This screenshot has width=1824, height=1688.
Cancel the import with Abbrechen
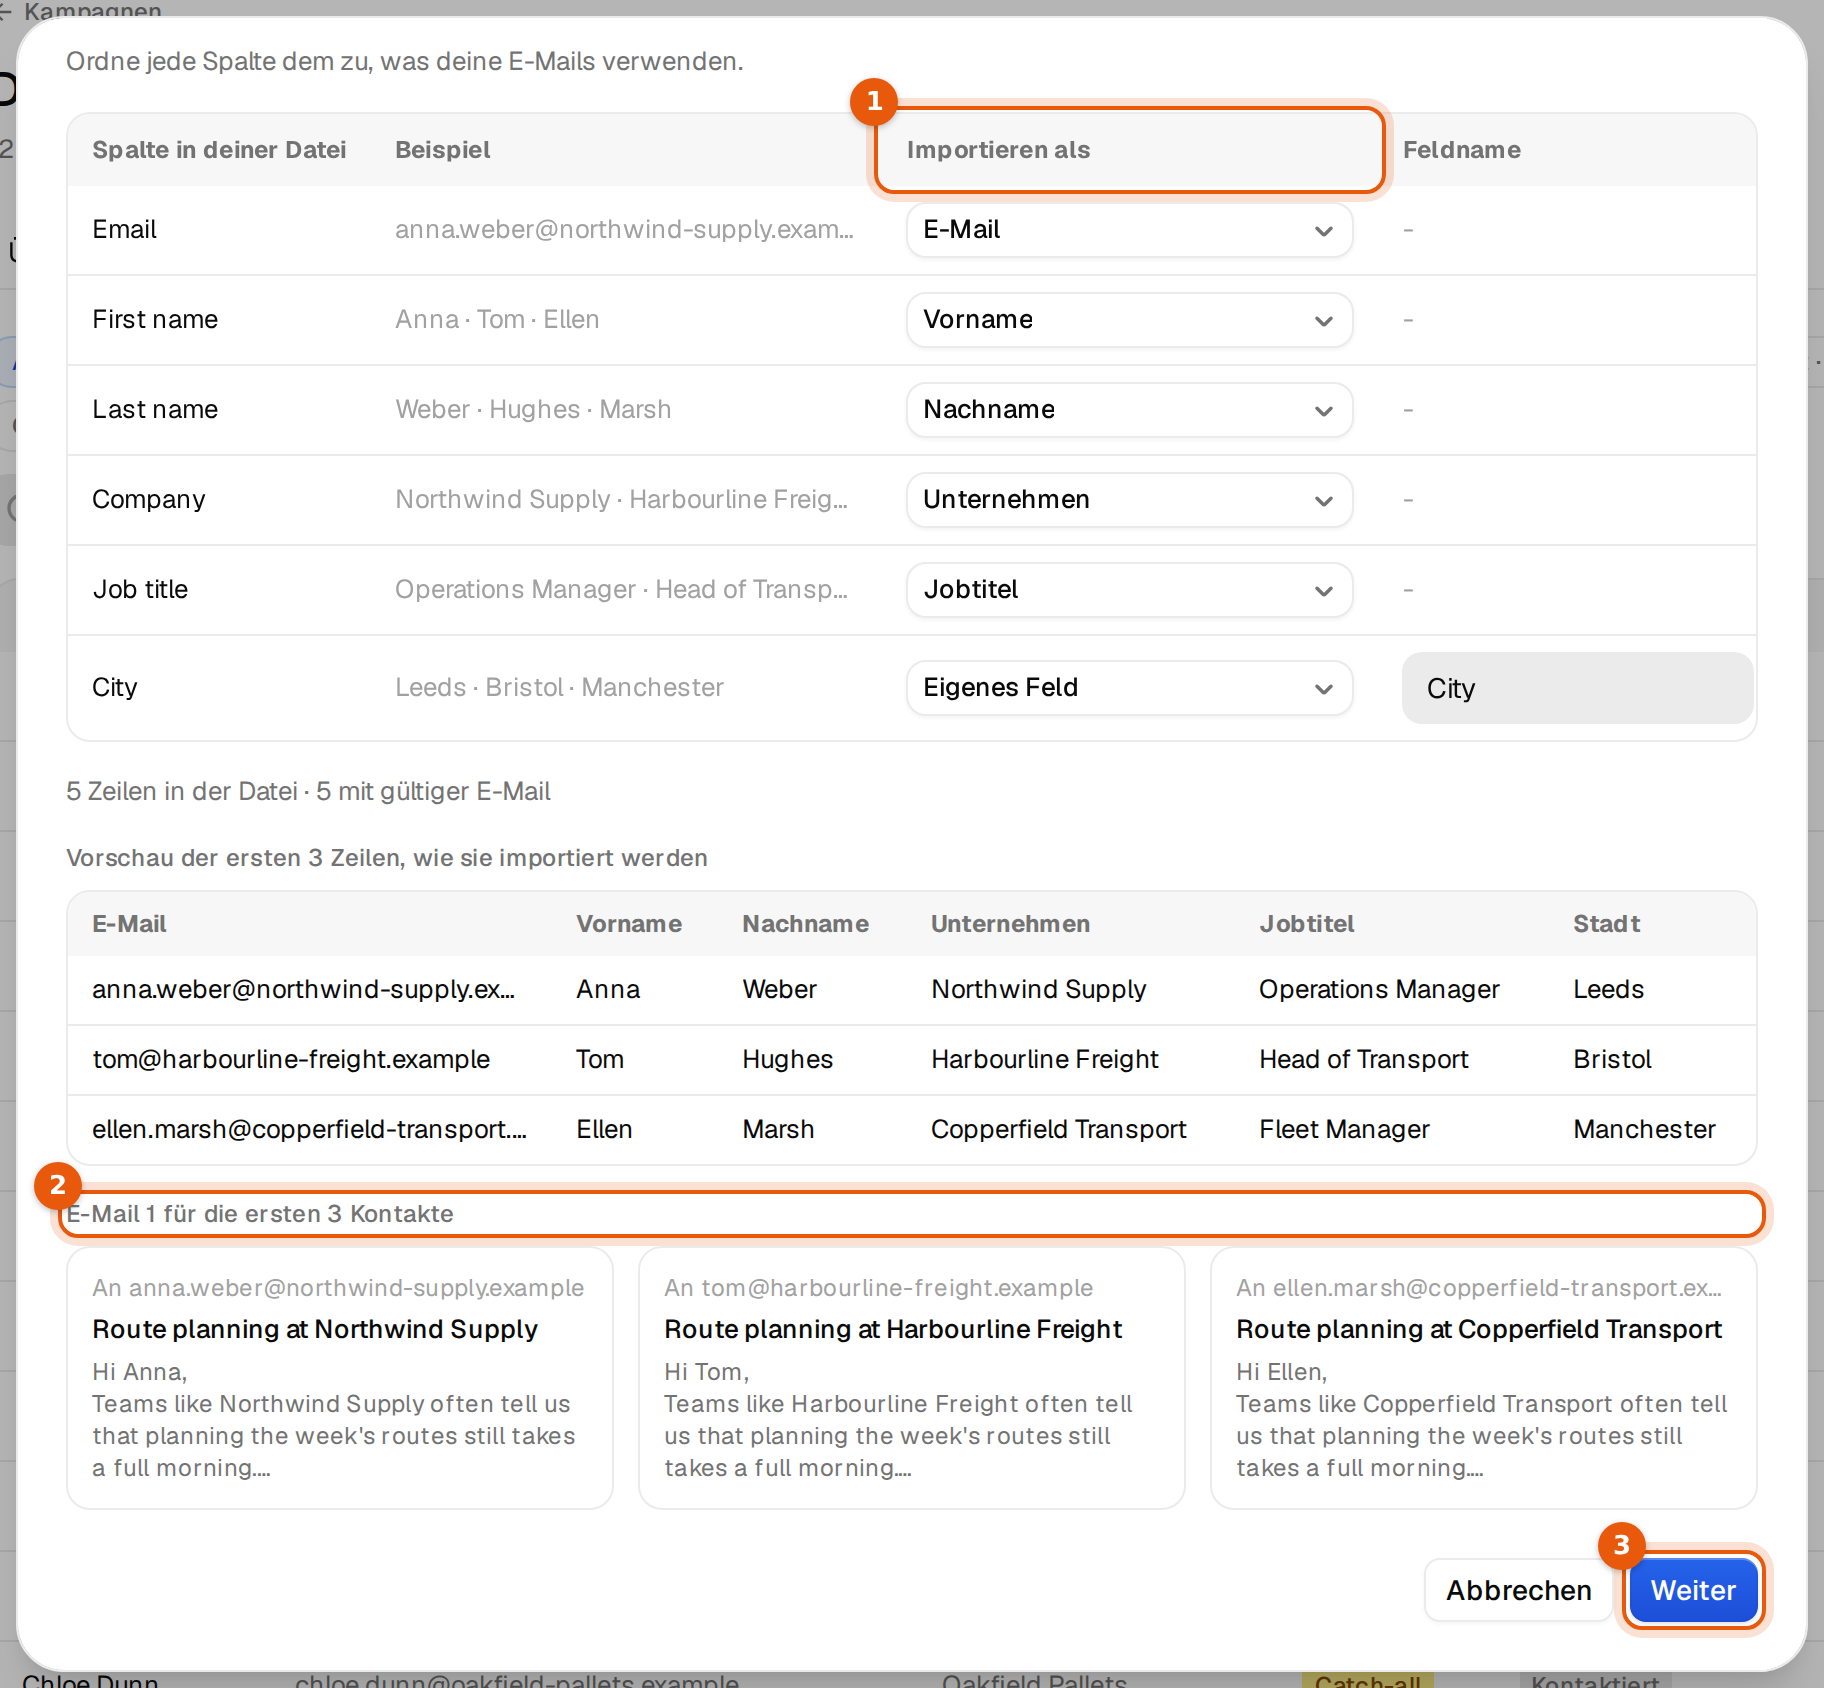(1518, 1590)
